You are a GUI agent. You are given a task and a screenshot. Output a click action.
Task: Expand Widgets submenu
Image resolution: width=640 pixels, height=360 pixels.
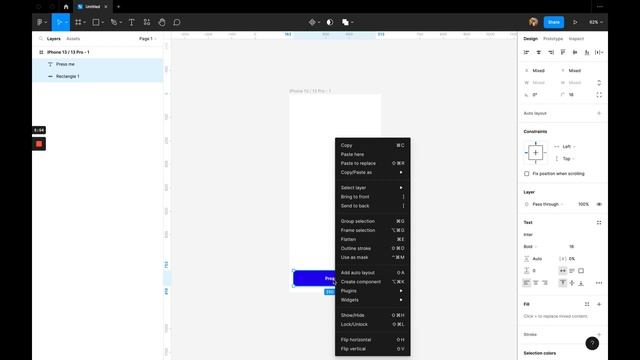pos(372,300)
